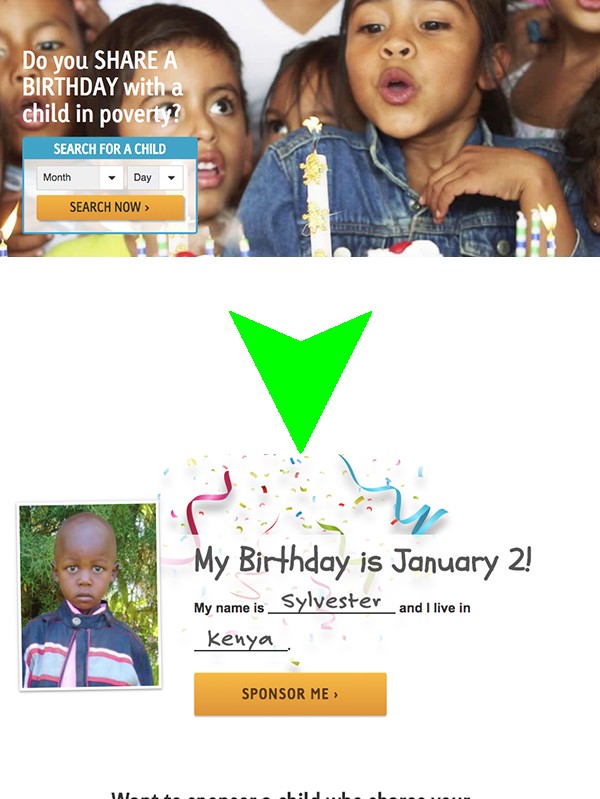The image size is (600, 799).
Task: Select the SEARCH FOR A CHILD header
Action: (x=110, y=149)
